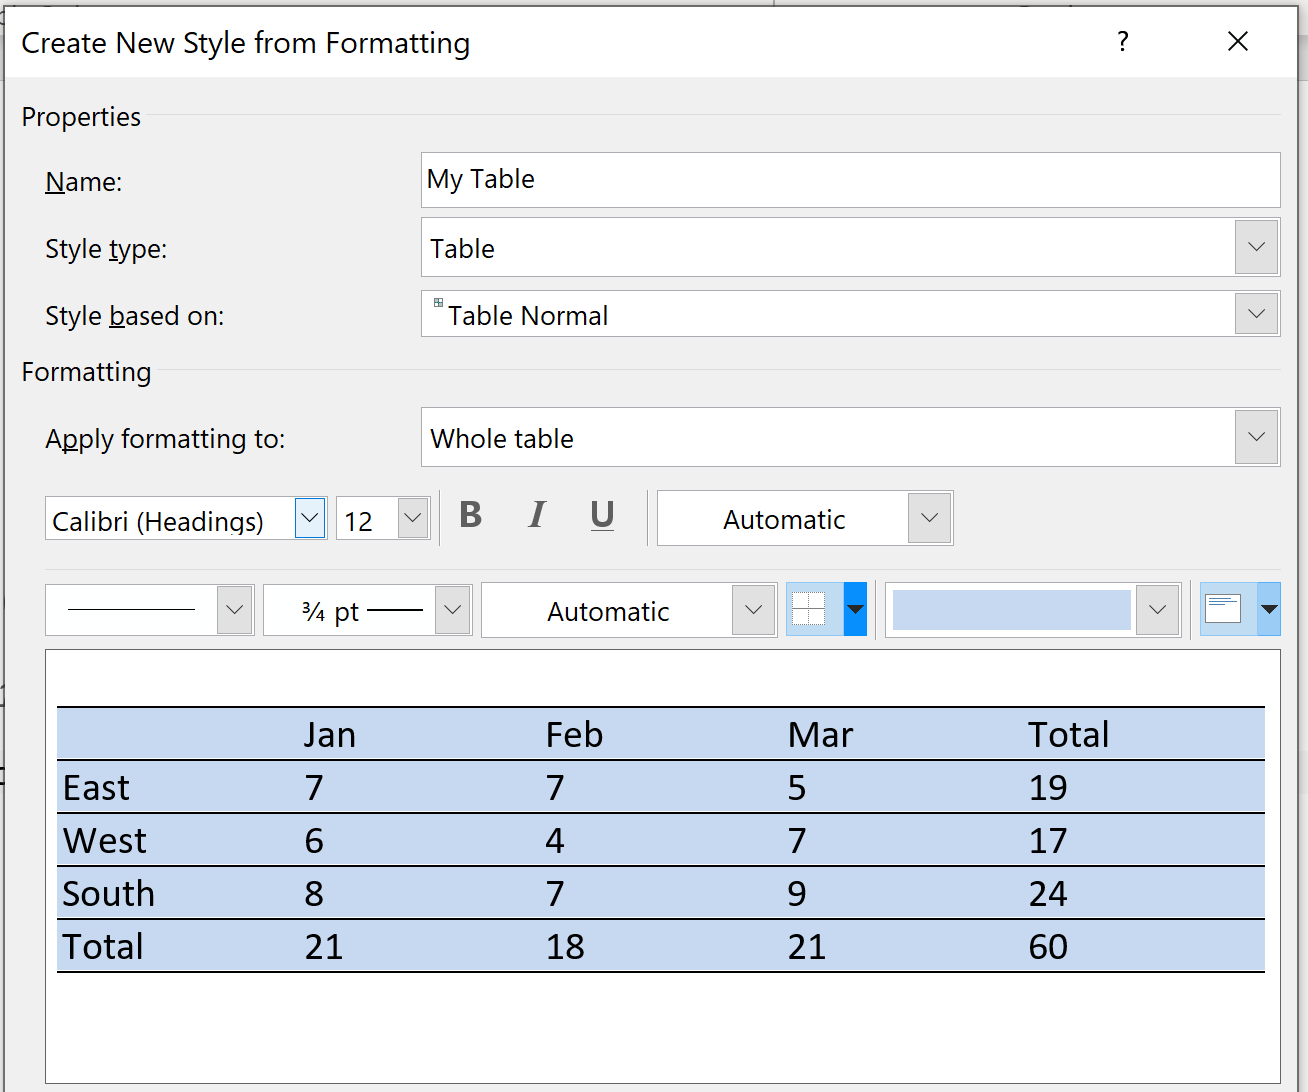Click the light blue fill color swatch
Viewport: 1308px width, 1092px height.
(x=1011, y=610)
